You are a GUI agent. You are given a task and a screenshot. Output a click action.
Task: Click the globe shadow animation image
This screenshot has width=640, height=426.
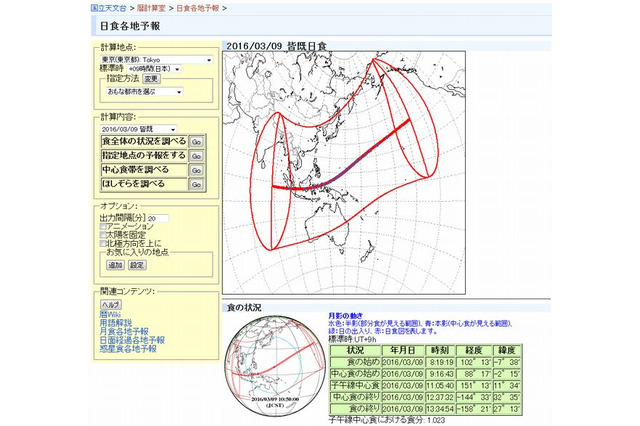pyautogui.click(x=276, y=366)
